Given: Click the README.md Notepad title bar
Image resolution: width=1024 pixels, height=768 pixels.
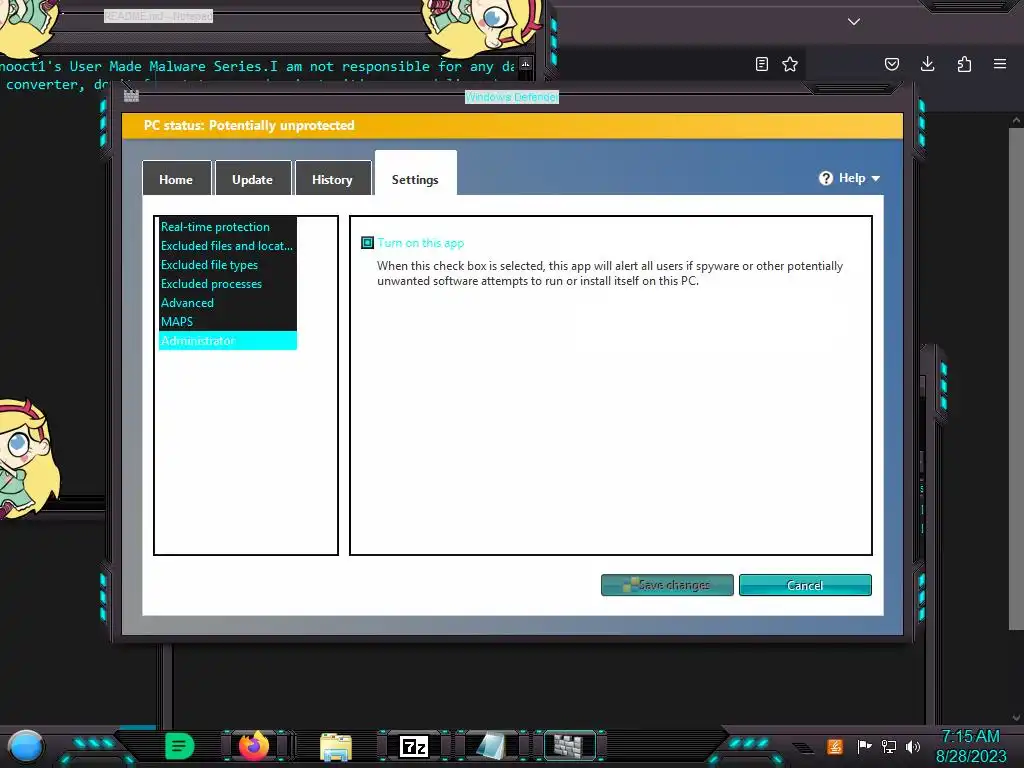Looking at the screenshot, I should 158,16.
